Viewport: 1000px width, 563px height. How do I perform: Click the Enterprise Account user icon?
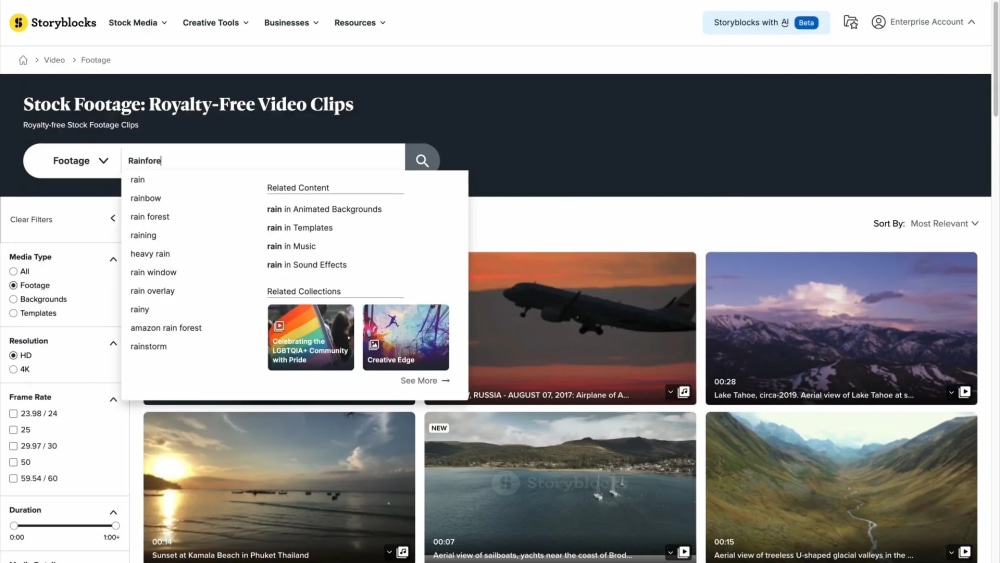(878, 22)
